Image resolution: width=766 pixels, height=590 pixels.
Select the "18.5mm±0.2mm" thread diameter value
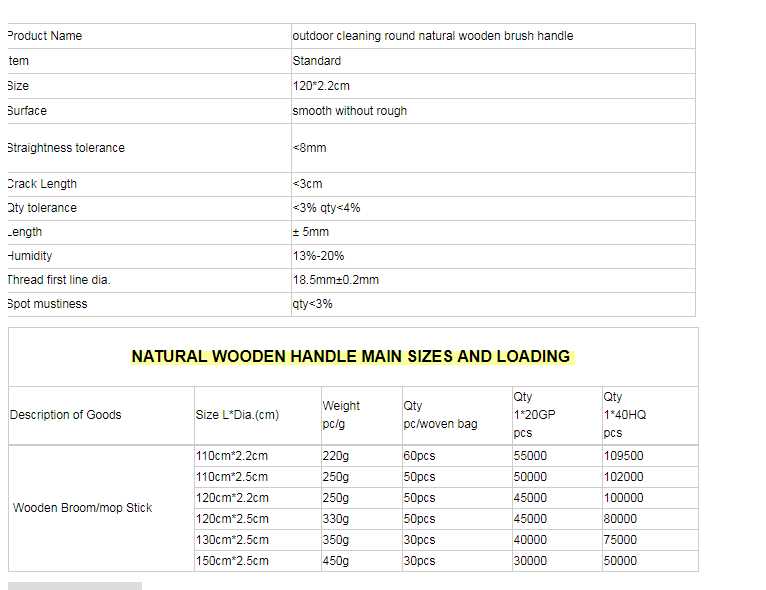pyautogui.click(x=335, y=280)
